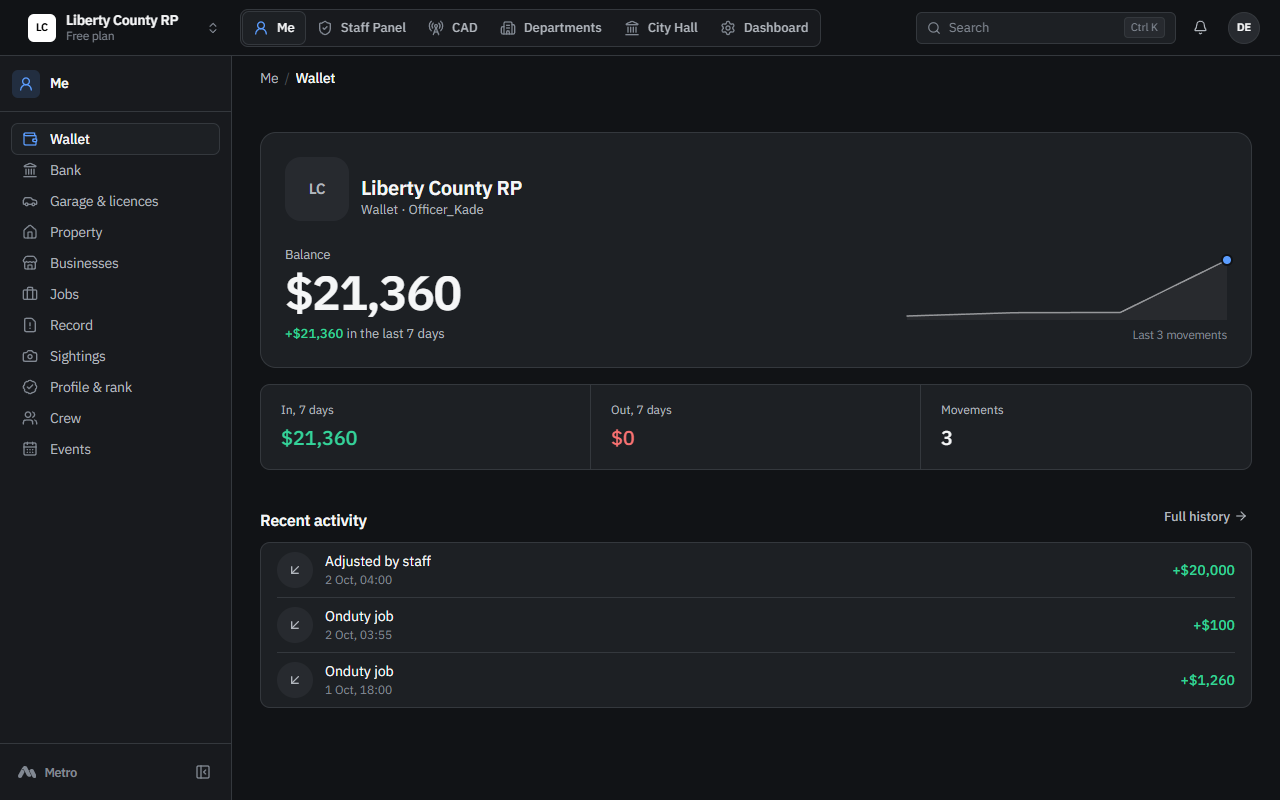Open Garage & licences page
The width and height of the screenshot is (1280, 800).
click(x=115, y=201)
